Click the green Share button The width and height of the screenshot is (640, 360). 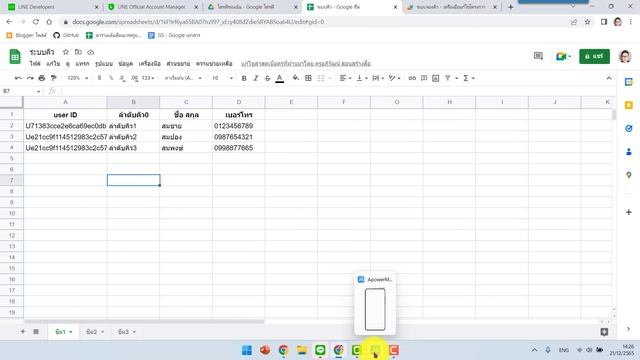(594, 56)
